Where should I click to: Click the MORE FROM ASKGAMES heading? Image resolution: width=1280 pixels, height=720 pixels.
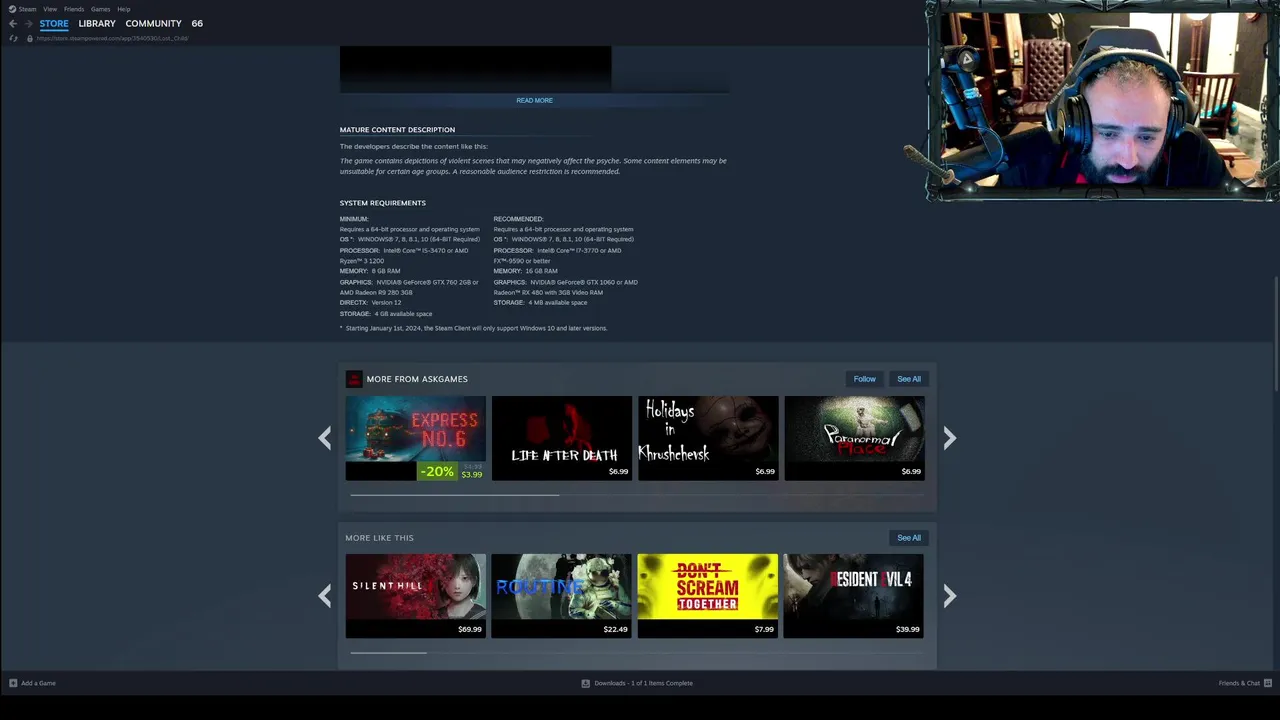pyautogui.click(x=417, y=379)
